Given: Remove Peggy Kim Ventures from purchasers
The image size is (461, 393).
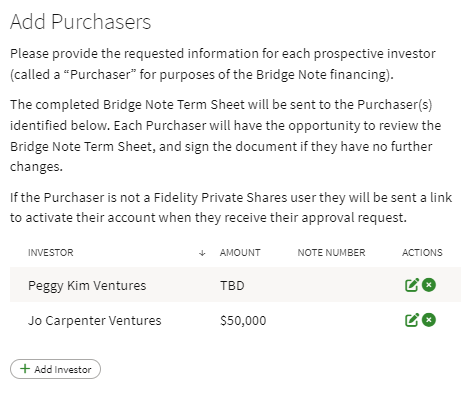Looking at the screenshot, I should coord(429,285).
